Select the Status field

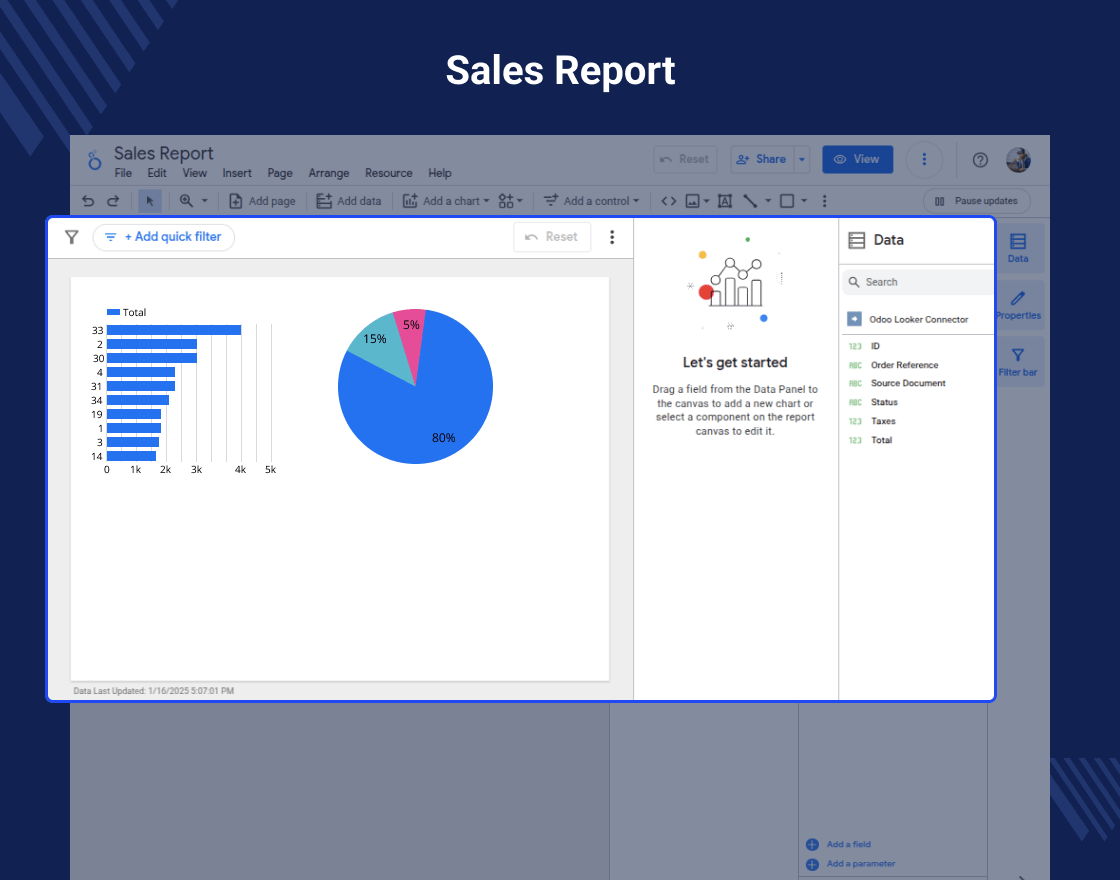[884, 402]
